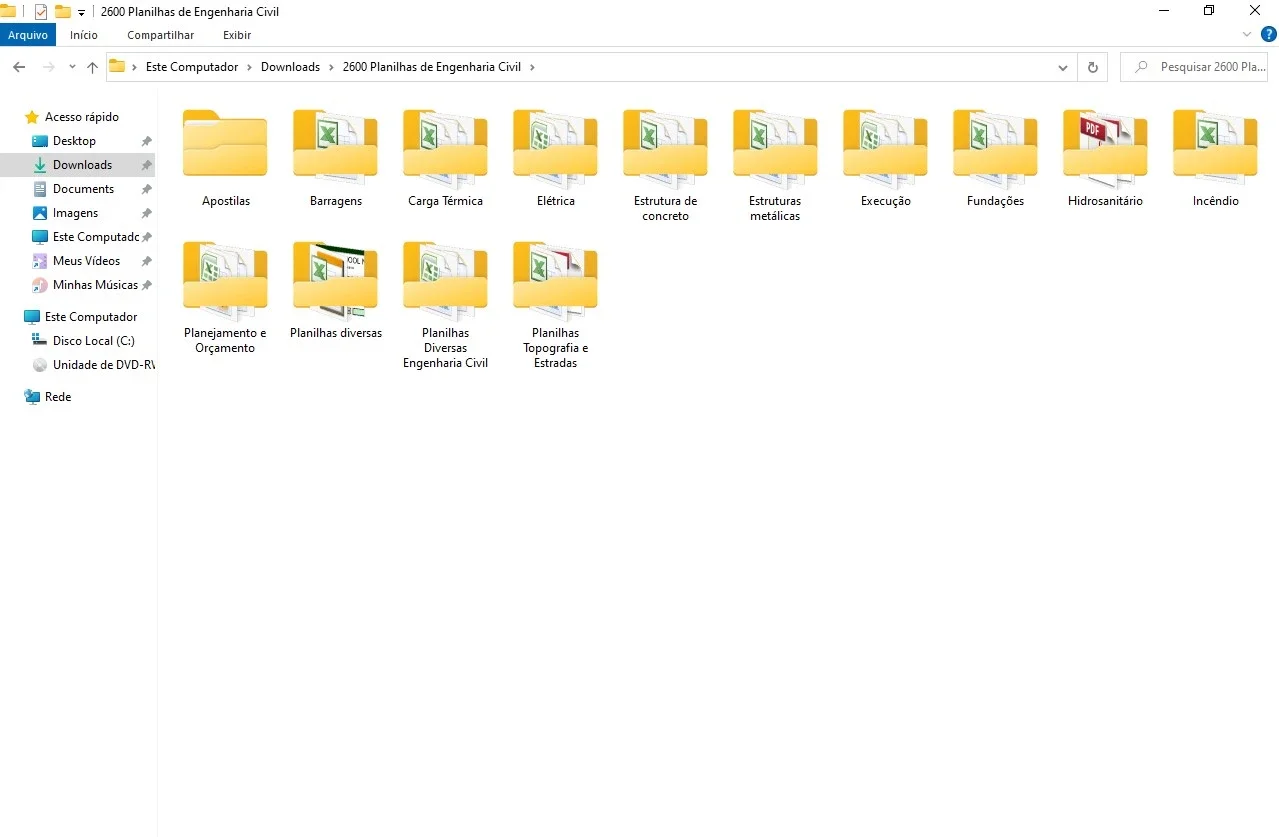Go up one folder level arrow
Image resolution: width=1279 pixels, height=837 pixels.
click(92, 67)
